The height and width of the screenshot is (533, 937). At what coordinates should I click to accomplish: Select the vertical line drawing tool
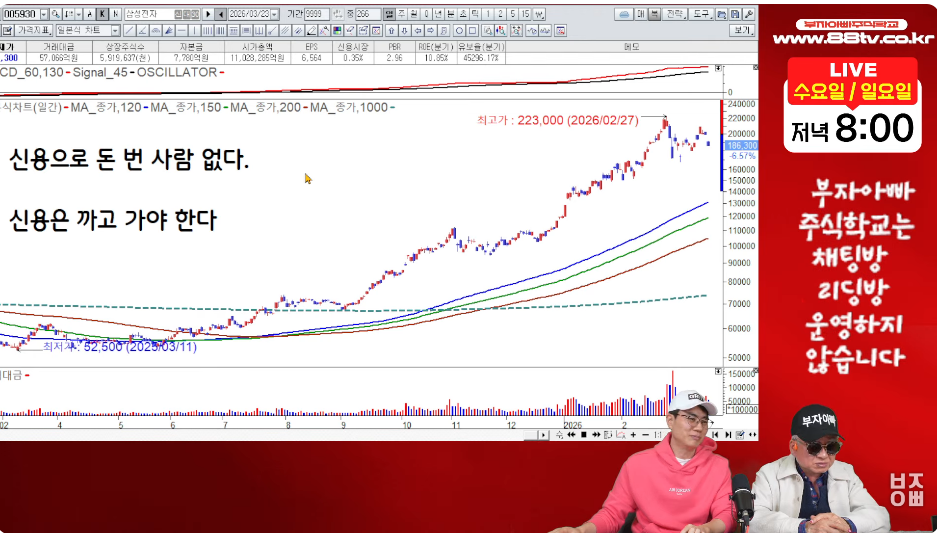pyautogui.click(x=194, y=30)
